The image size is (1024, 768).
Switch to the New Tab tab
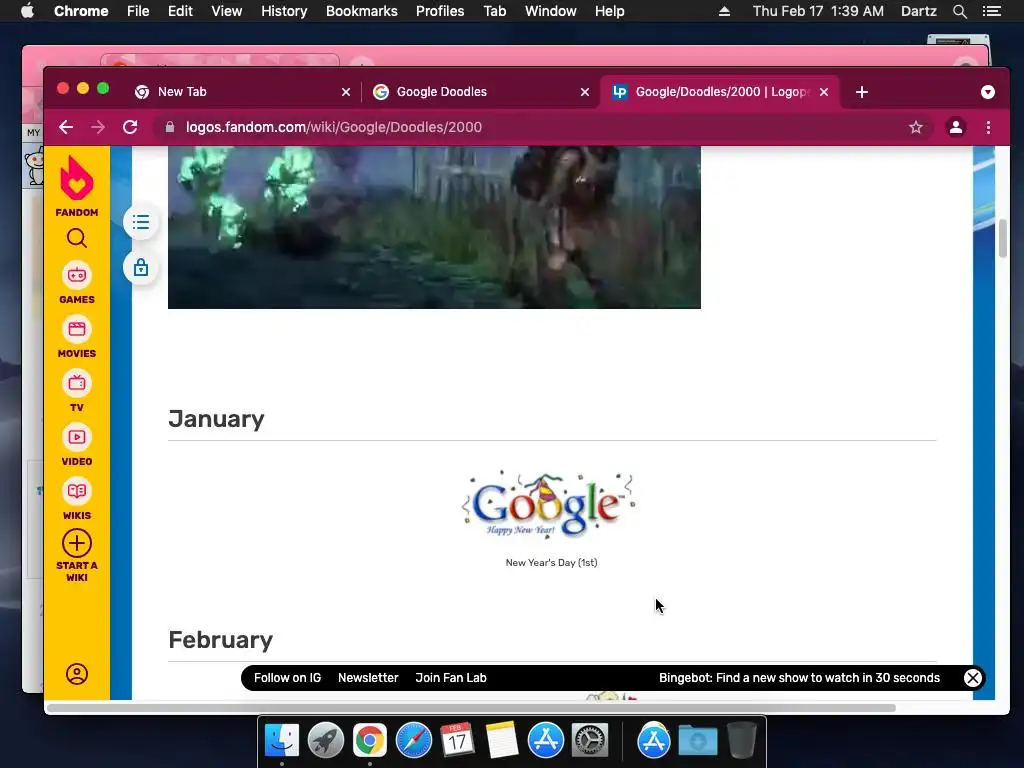242,92
